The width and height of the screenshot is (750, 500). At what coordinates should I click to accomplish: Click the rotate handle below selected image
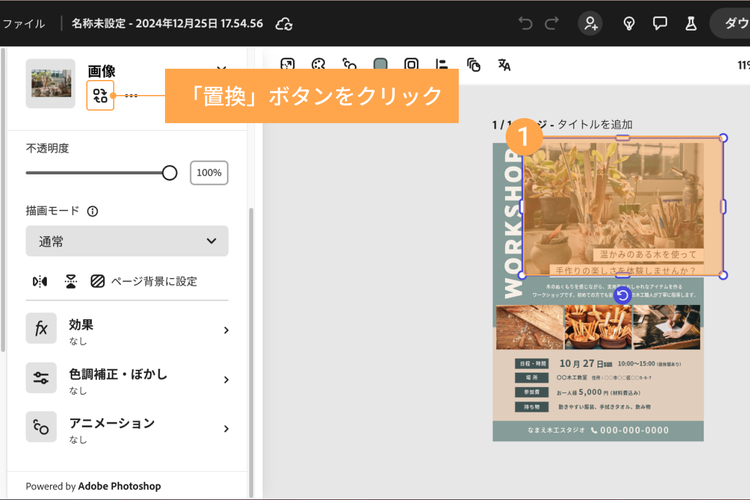tap(622, 295)
